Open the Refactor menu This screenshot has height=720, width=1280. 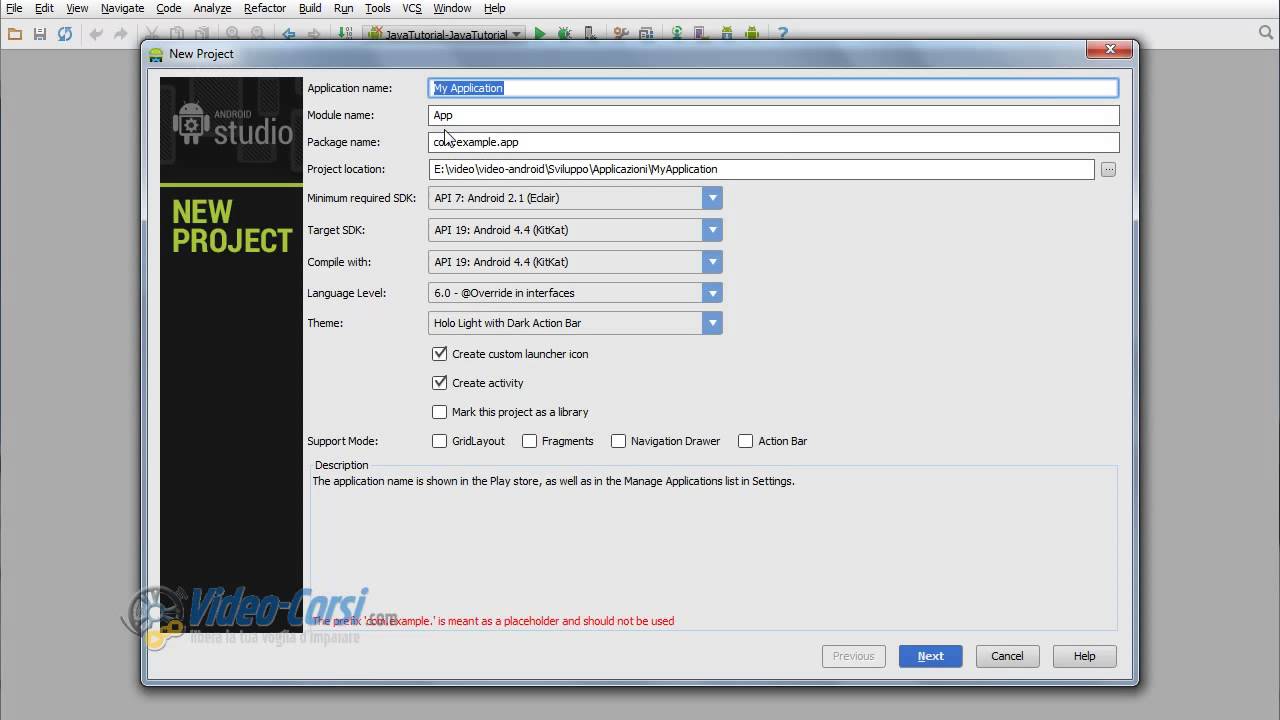pyautogui.click(x=265, y=8)
